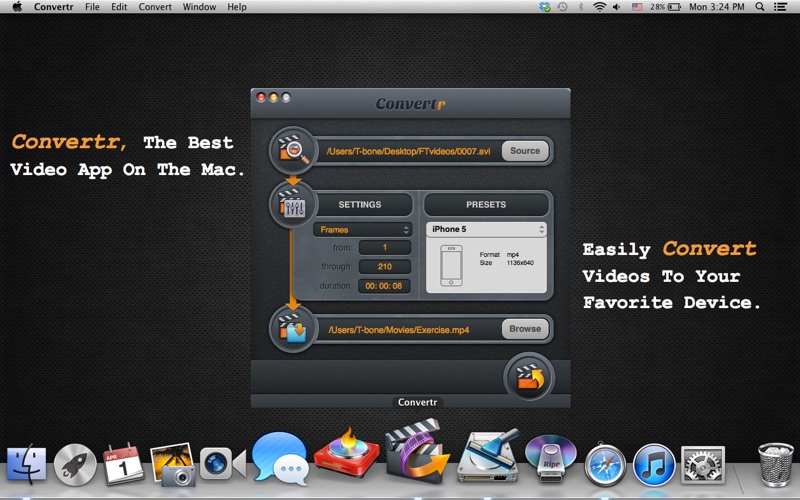This screenshot has height=500, width=800.
Task: Open Finder from the dock
Action: click(x=27, y=464)
